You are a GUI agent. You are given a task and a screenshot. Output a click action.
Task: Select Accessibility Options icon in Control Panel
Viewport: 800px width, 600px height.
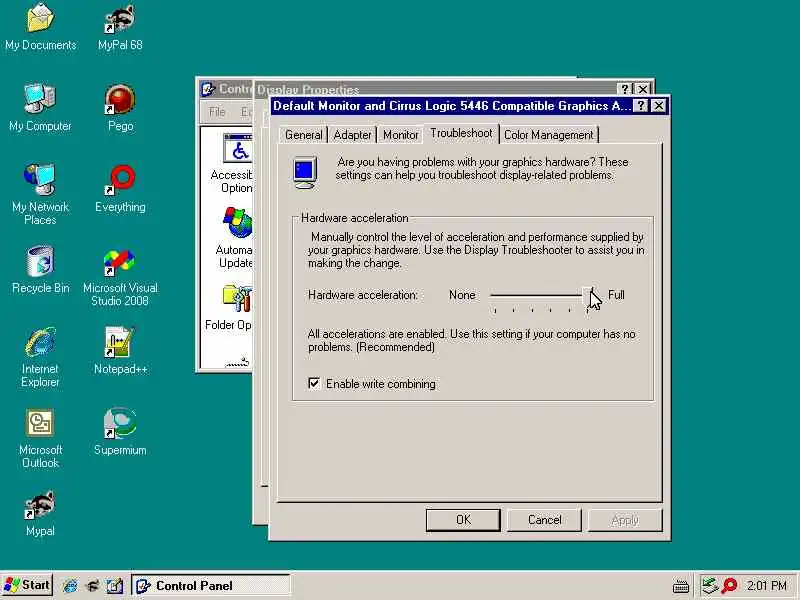(x=236, y=163)
